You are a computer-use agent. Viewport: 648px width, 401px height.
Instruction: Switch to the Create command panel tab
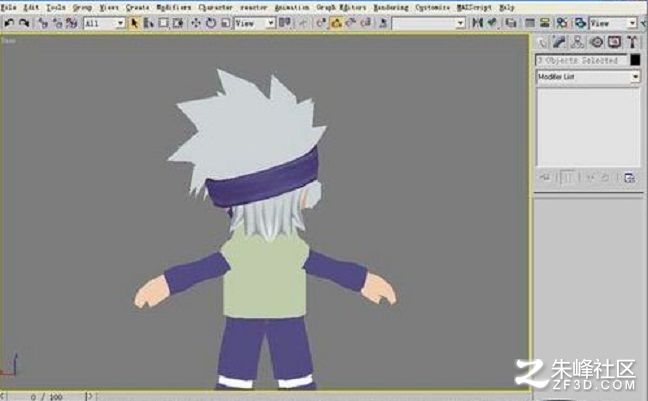(x=542, y=42)
